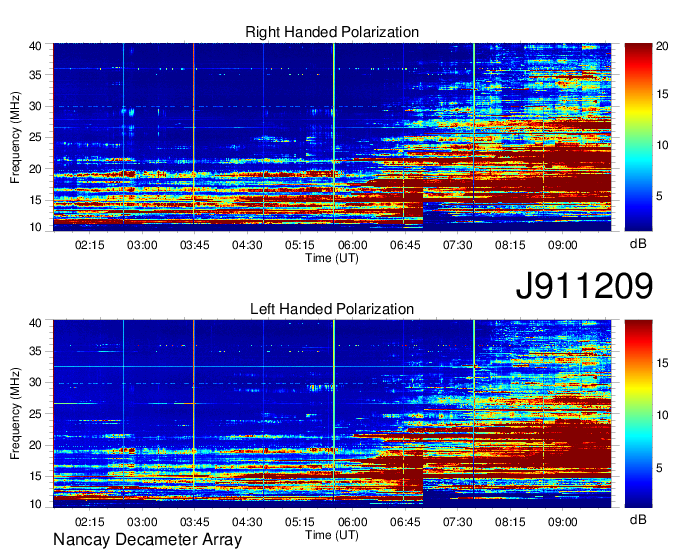This screenshot has height=552, width=680.
Task: Click the Right Handed Polarization title
Action: (x=332, y=32)
